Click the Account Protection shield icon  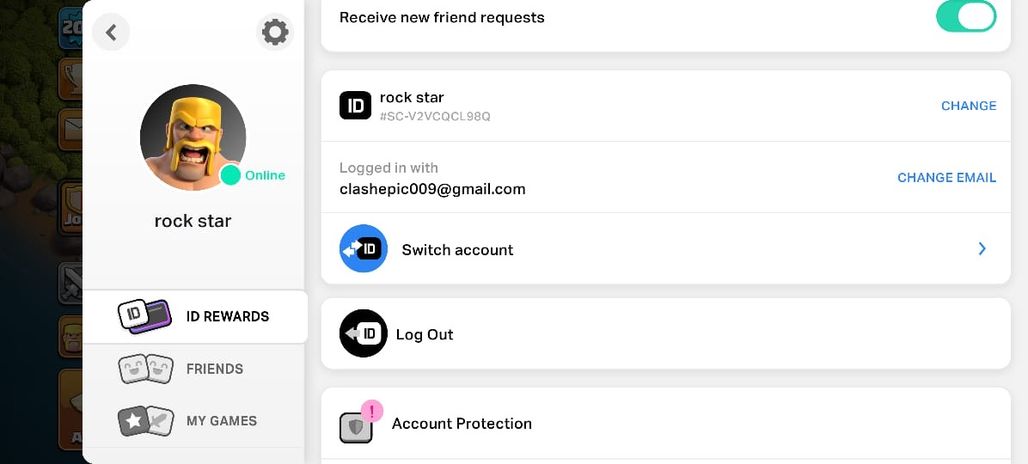point(356,427)
